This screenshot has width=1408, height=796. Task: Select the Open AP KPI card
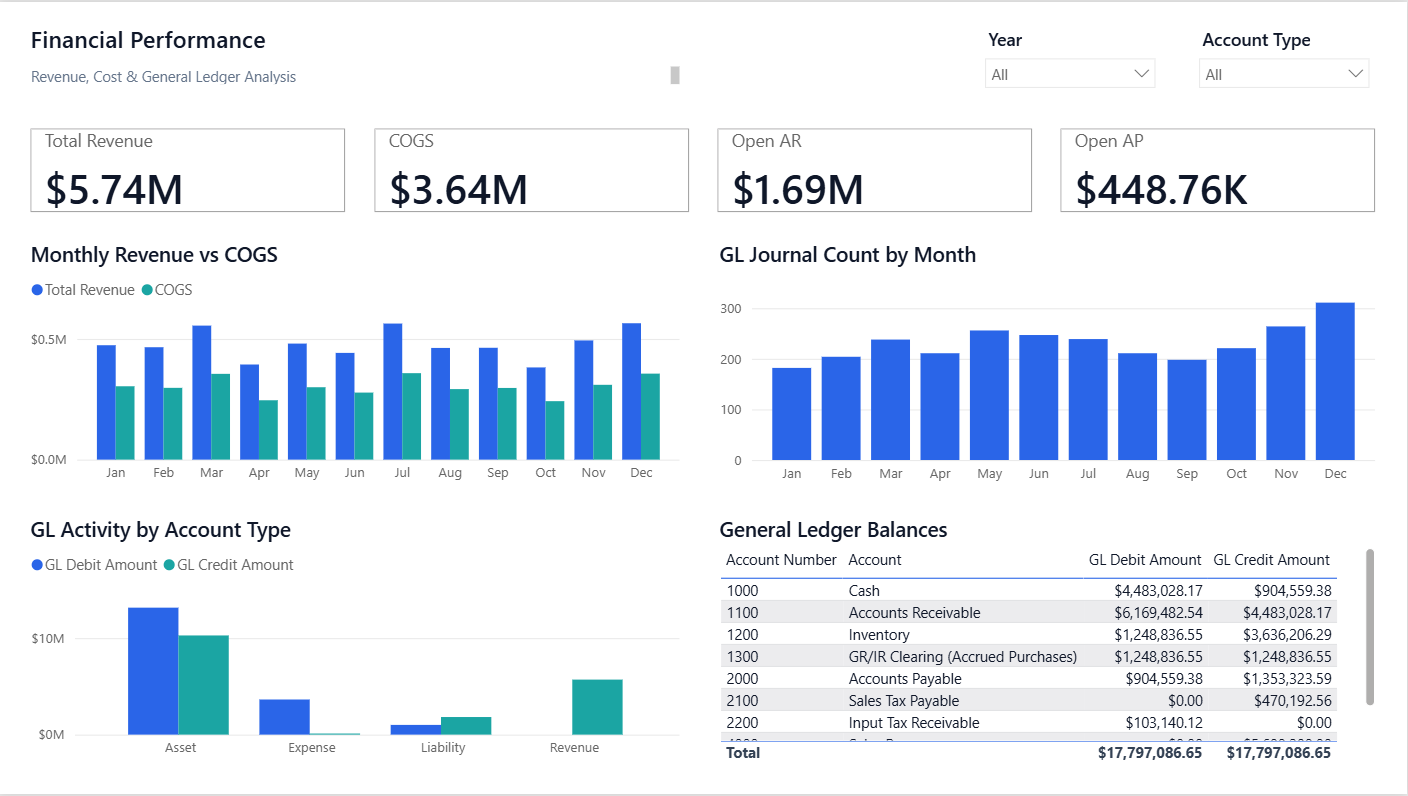click(1217, 170)
